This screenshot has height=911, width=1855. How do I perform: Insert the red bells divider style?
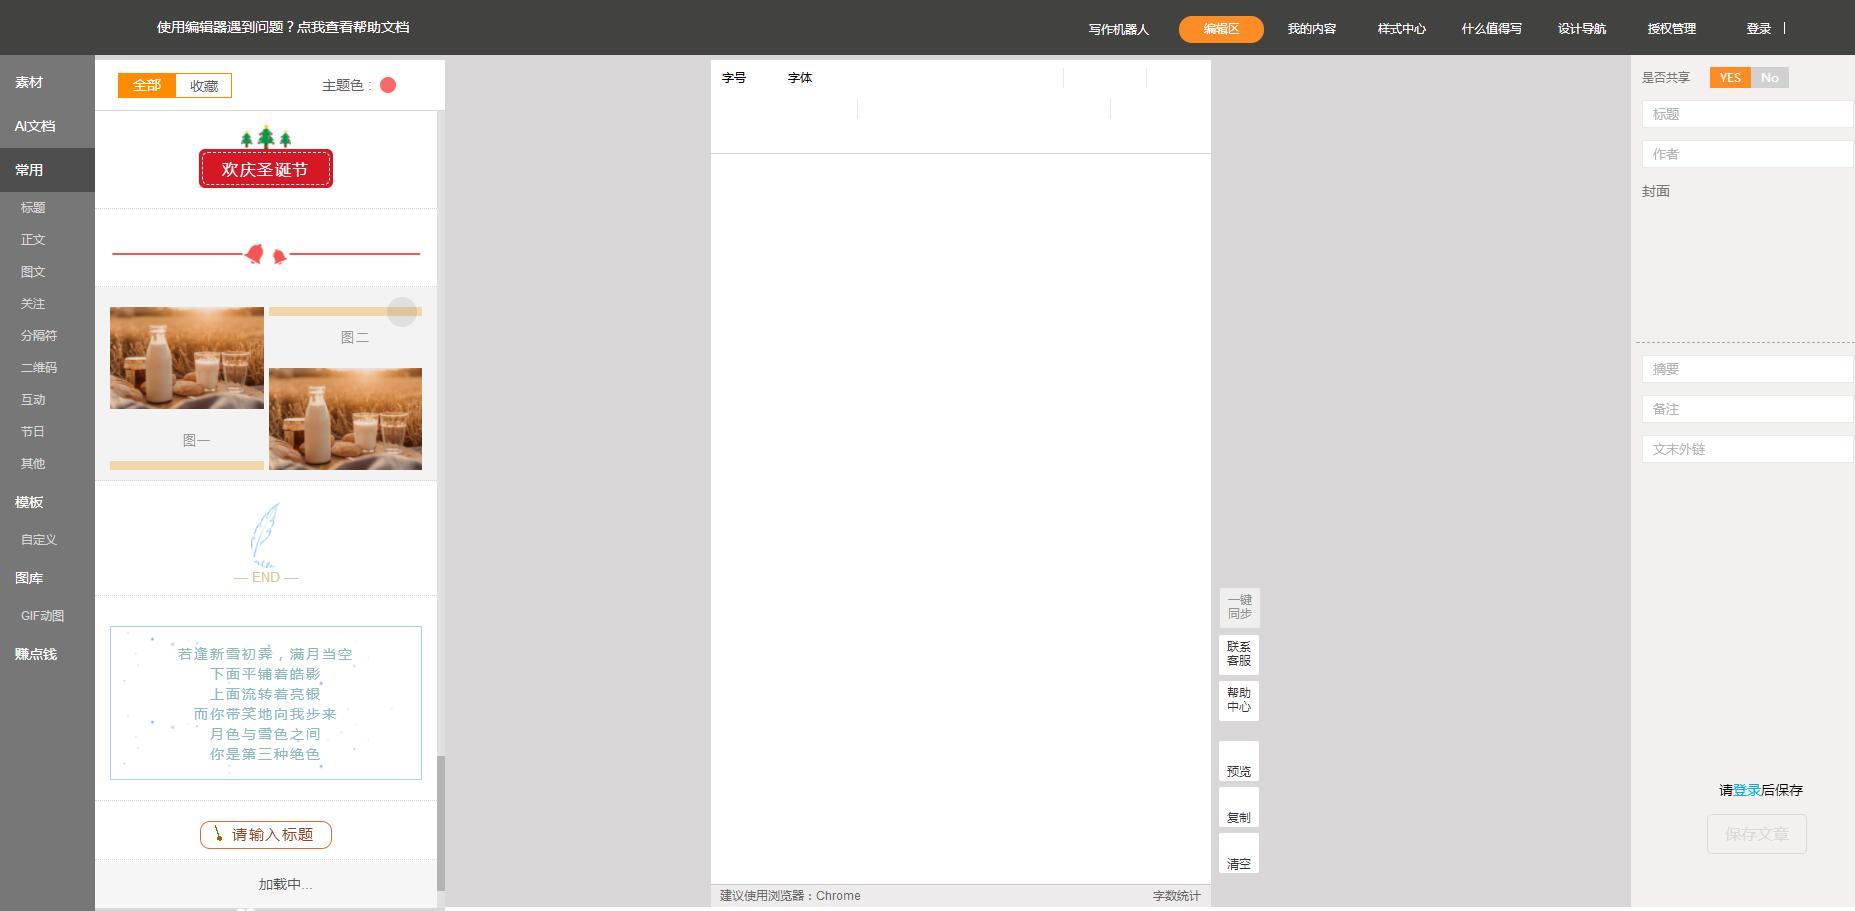pyautogui.click(x=266, y=254)
